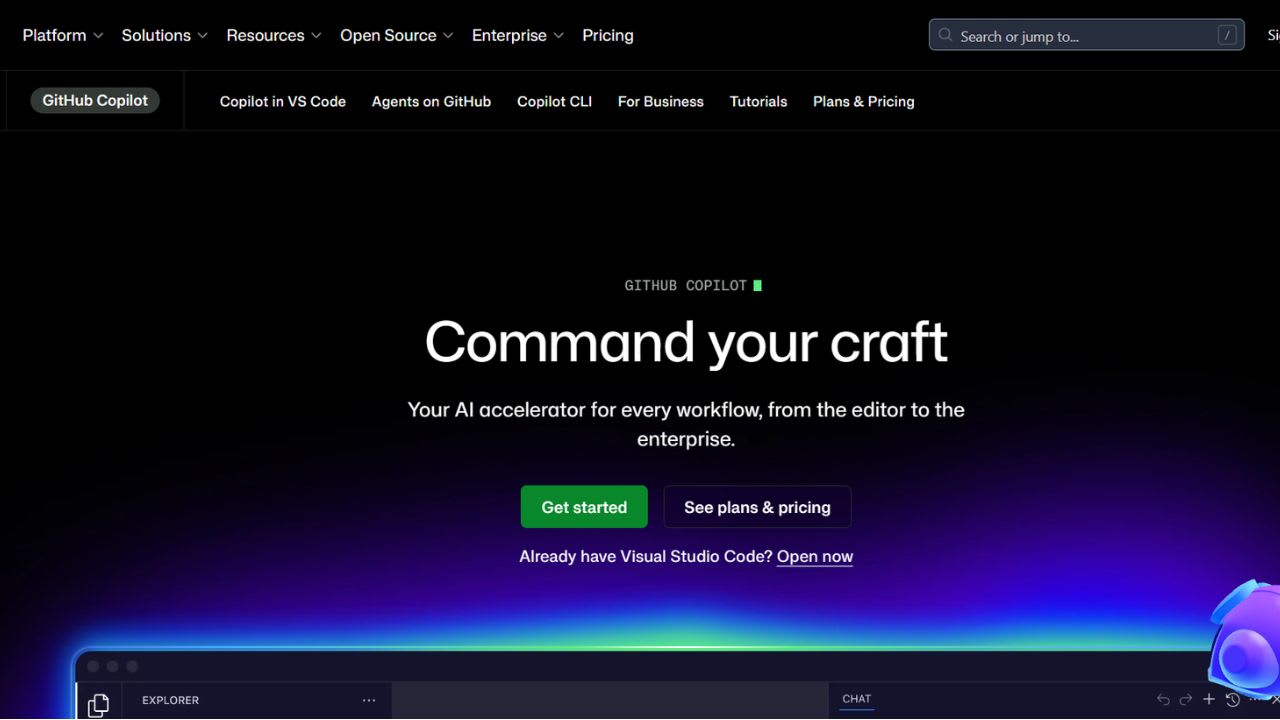This screenshot has width=1280, height=720.
Task: Click the Command your craft headline
Action: coord(686,342)
